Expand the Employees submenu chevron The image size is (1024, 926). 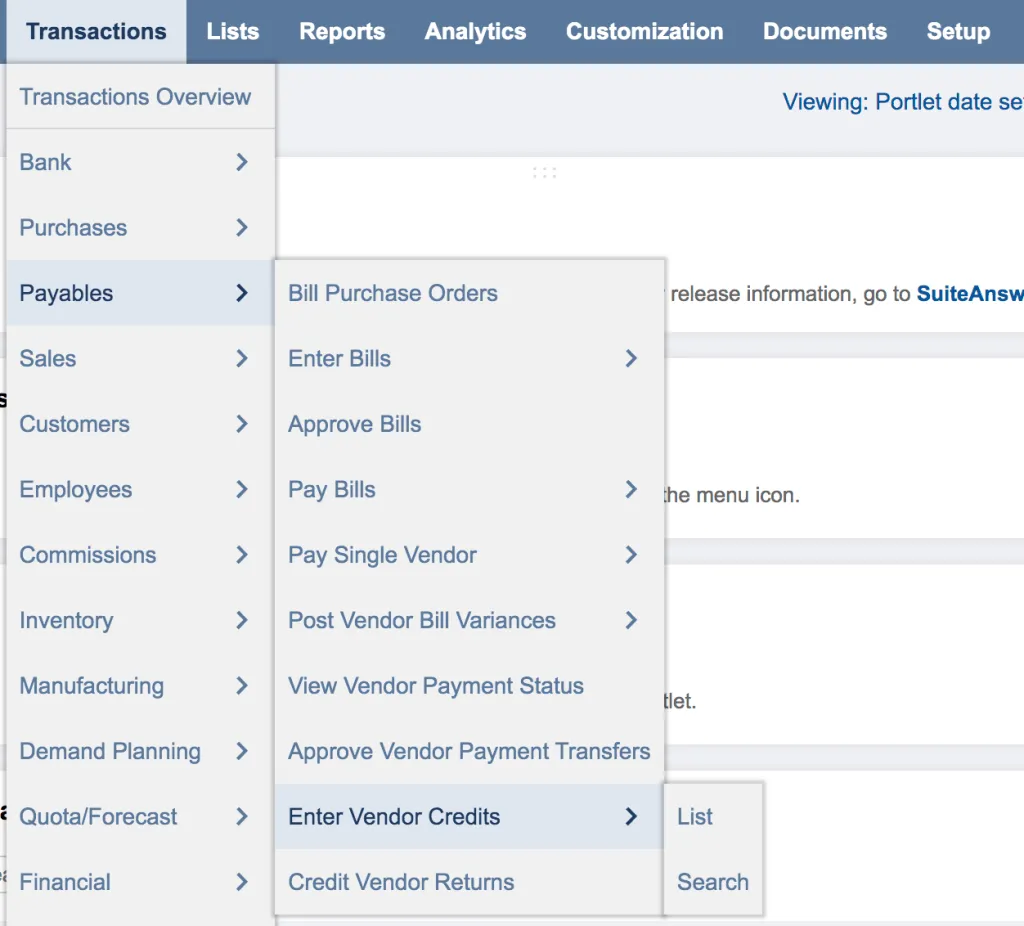(x=242, y=489)
